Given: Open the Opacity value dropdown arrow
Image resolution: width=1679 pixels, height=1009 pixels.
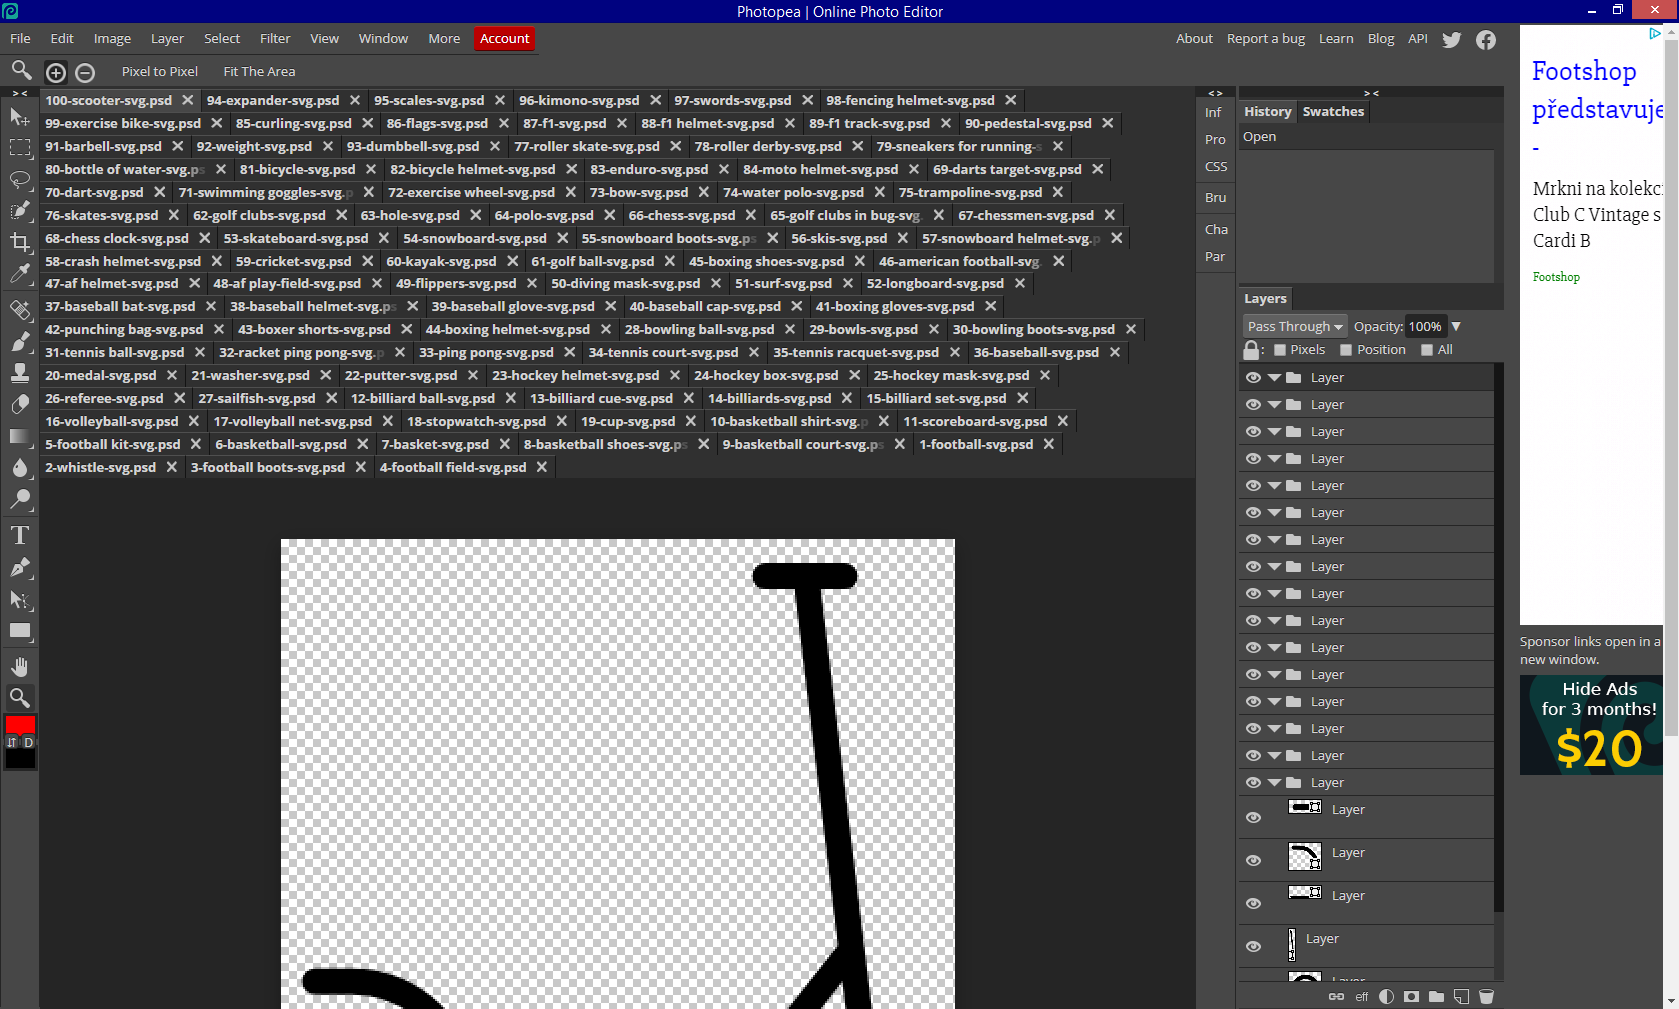Looking at the screenshot, I should [1456, 326].
